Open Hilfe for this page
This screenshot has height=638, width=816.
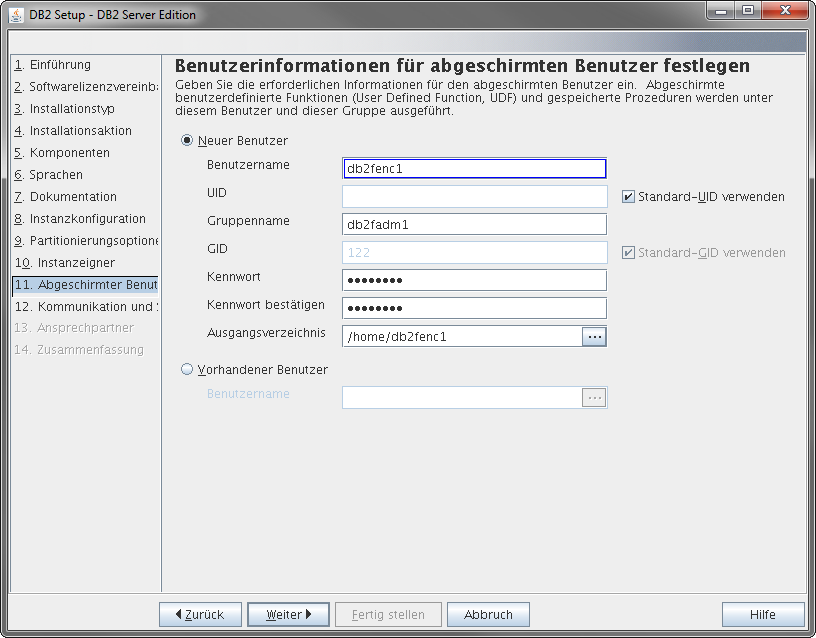763,615
